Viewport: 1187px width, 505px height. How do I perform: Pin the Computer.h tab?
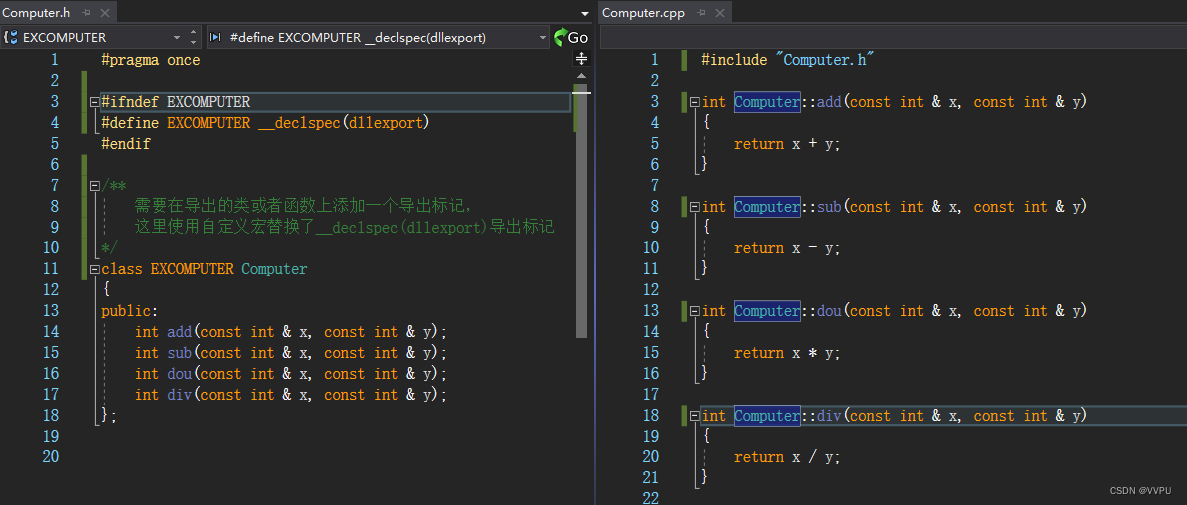(x=87, y=13)
